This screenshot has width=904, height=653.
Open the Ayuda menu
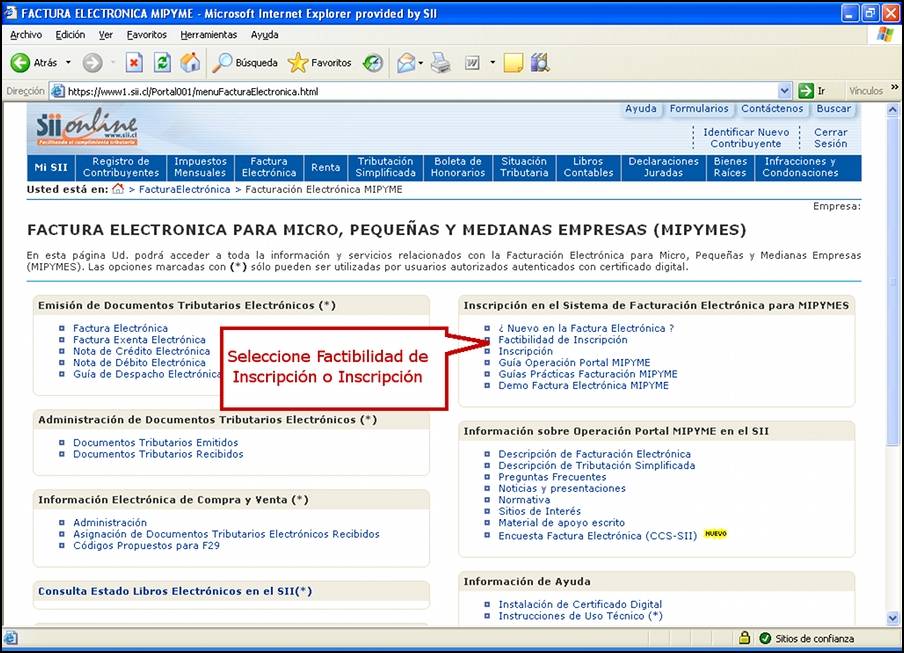(265, 35)
